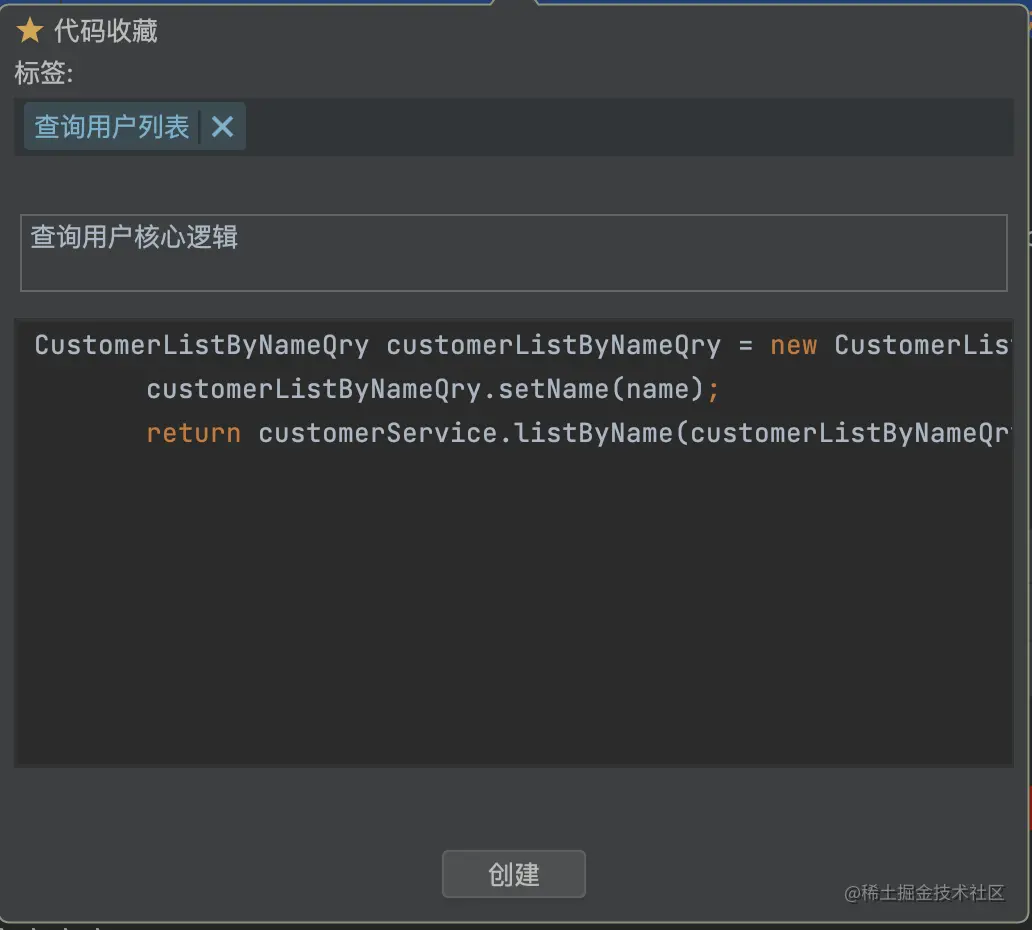Viewport: 1032px width, 930px height.
Task: Click the setName method call line
Action: click(x=430, y=389)
